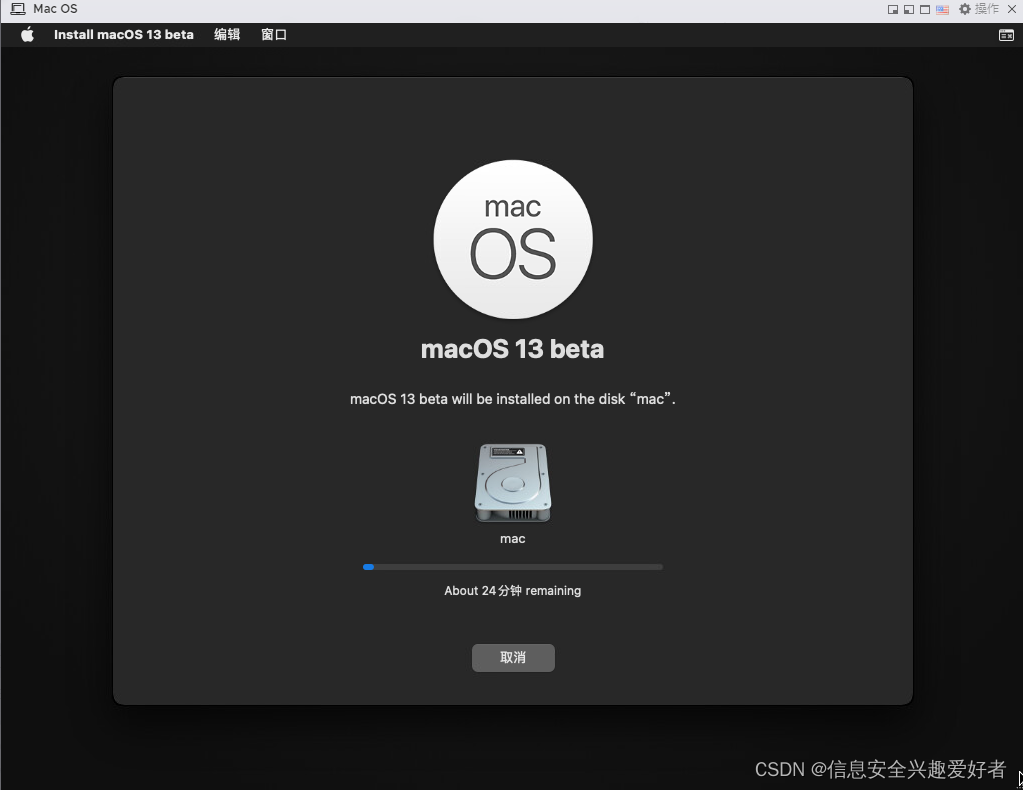1023x790 pixels.
Task: Click the 'mac' disk name label
Action: pos(513,539)
